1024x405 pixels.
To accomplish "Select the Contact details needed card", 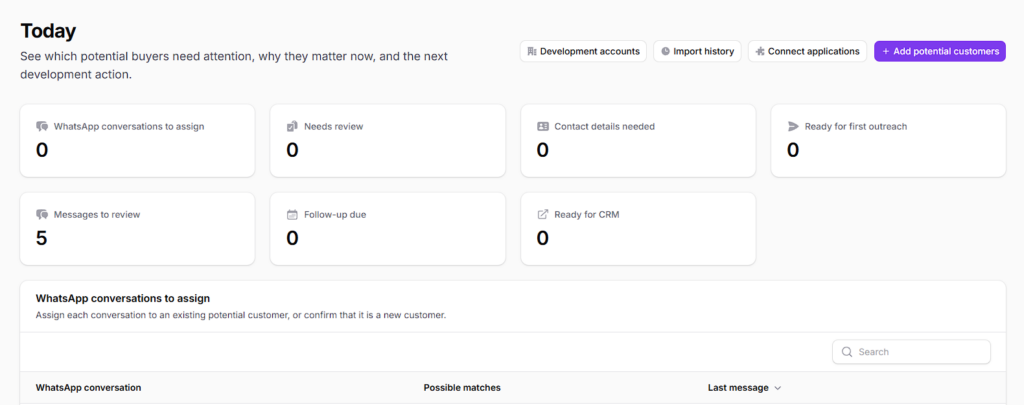I will point(638,140).
